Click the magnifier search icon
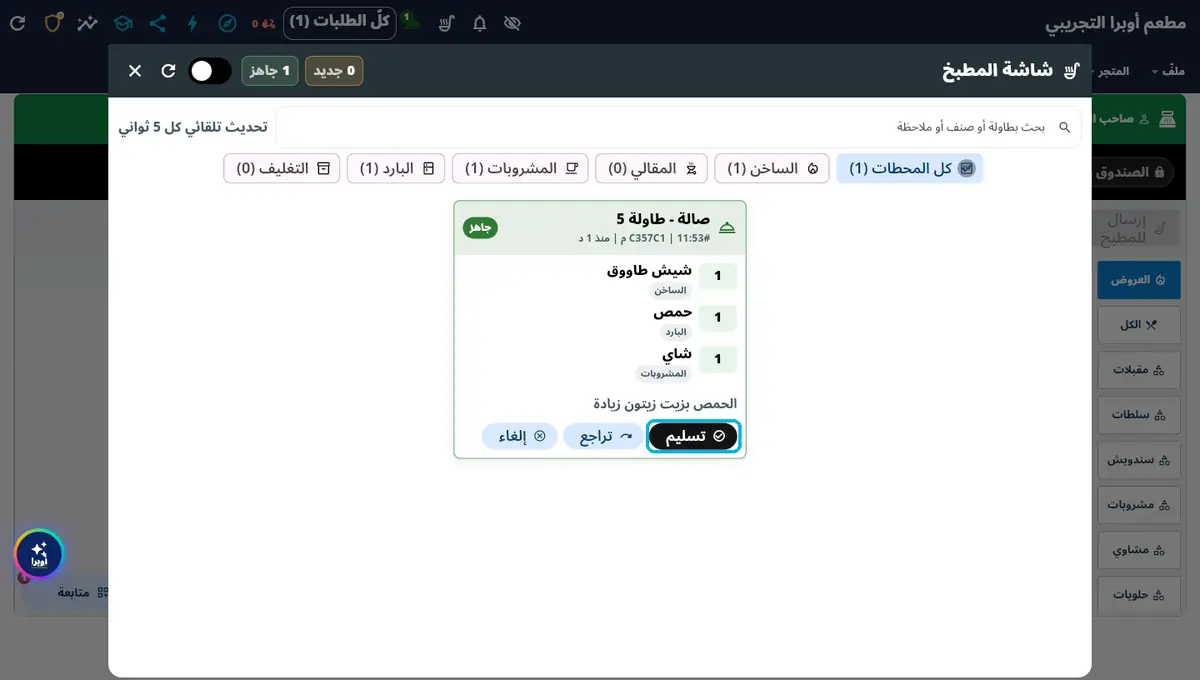The image size is (1200, 680). pyautogui.click(x=1064, y=127)
